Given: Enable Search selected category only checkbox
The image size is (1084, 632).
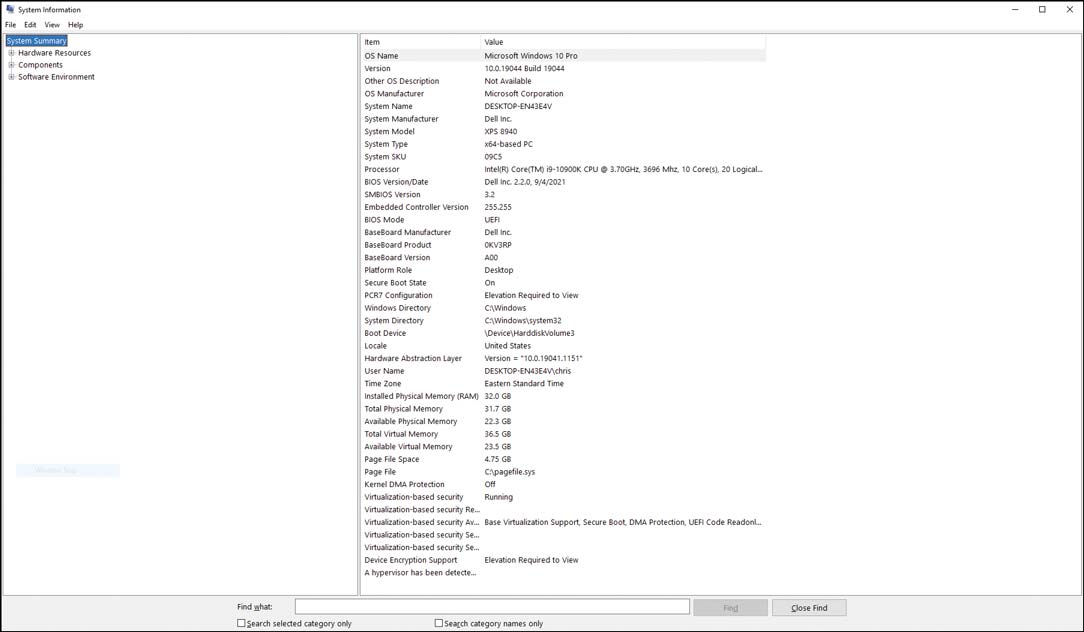Looking at the screenshot, I should click(x=241, y=623).
